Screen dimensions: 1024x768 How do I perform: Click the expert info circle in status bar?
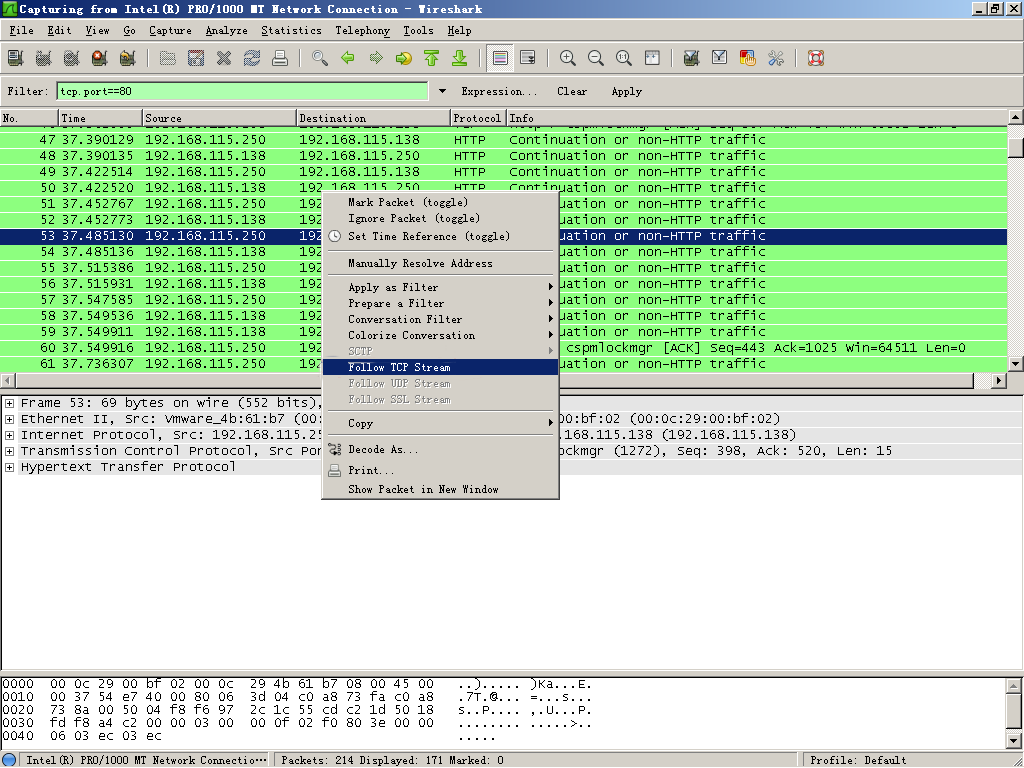(10, 760)
